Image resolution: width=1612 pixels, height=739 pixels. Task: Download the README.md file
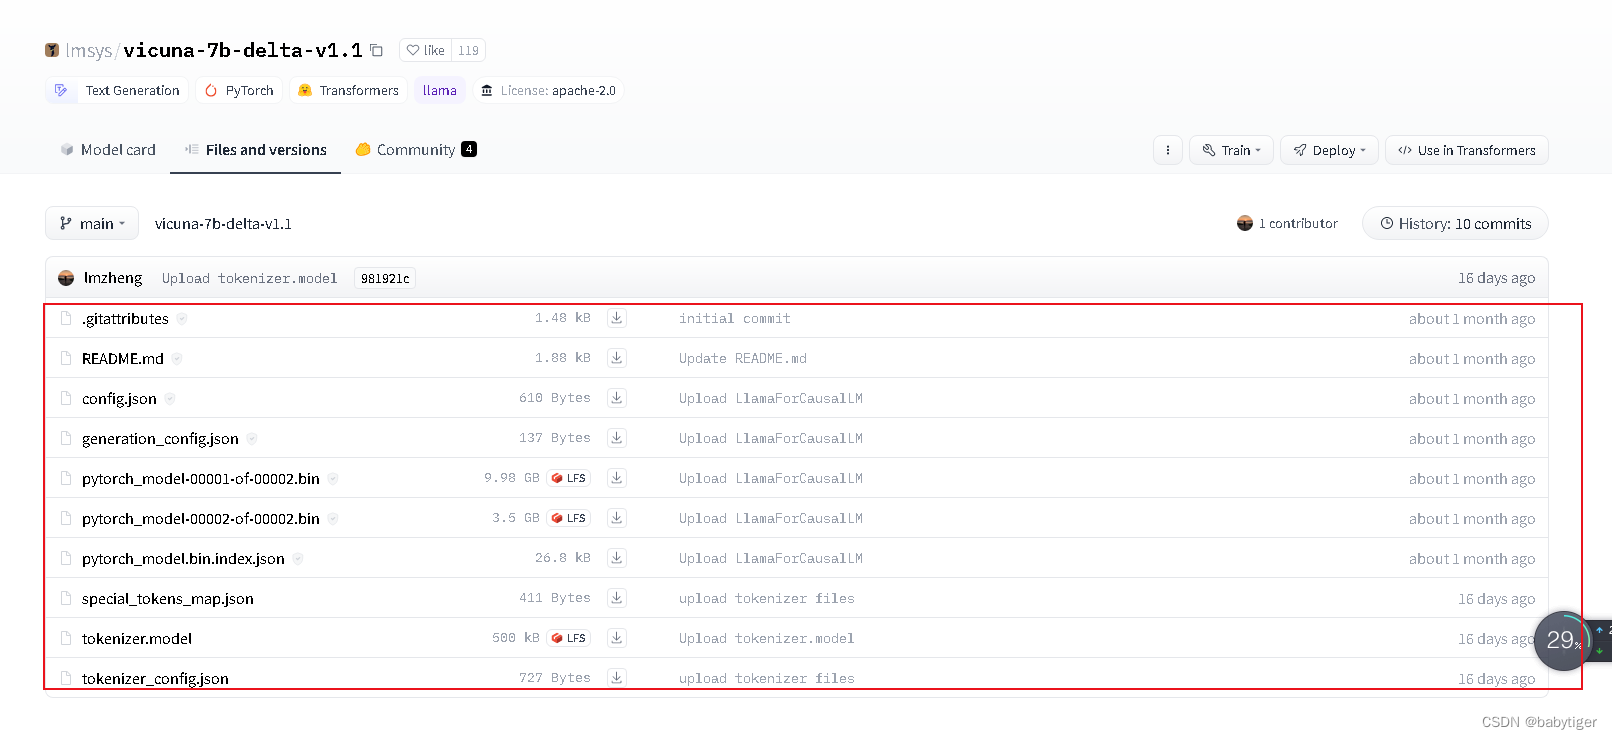[x=617, y=358]
